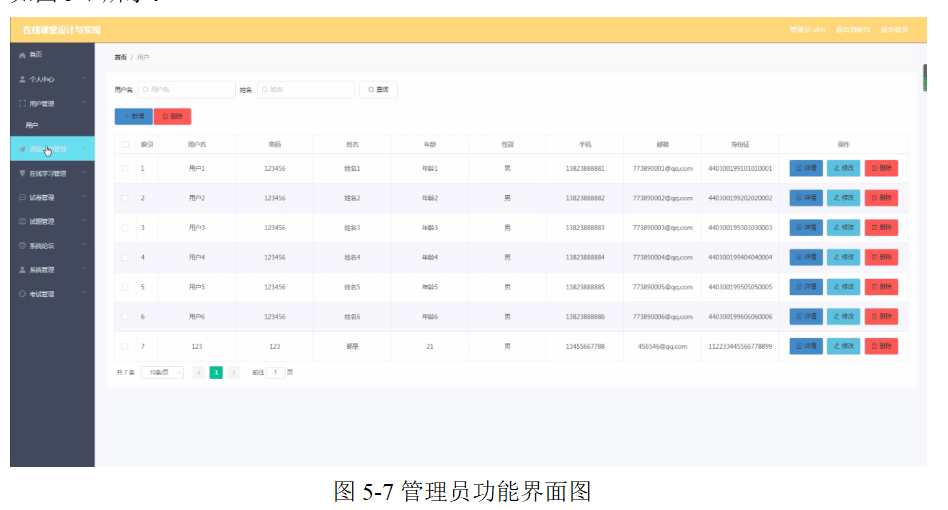Screen dimensions: 948x510
Task: Select the checkbox for row 用户6
Action: click(x=125, y=317)
